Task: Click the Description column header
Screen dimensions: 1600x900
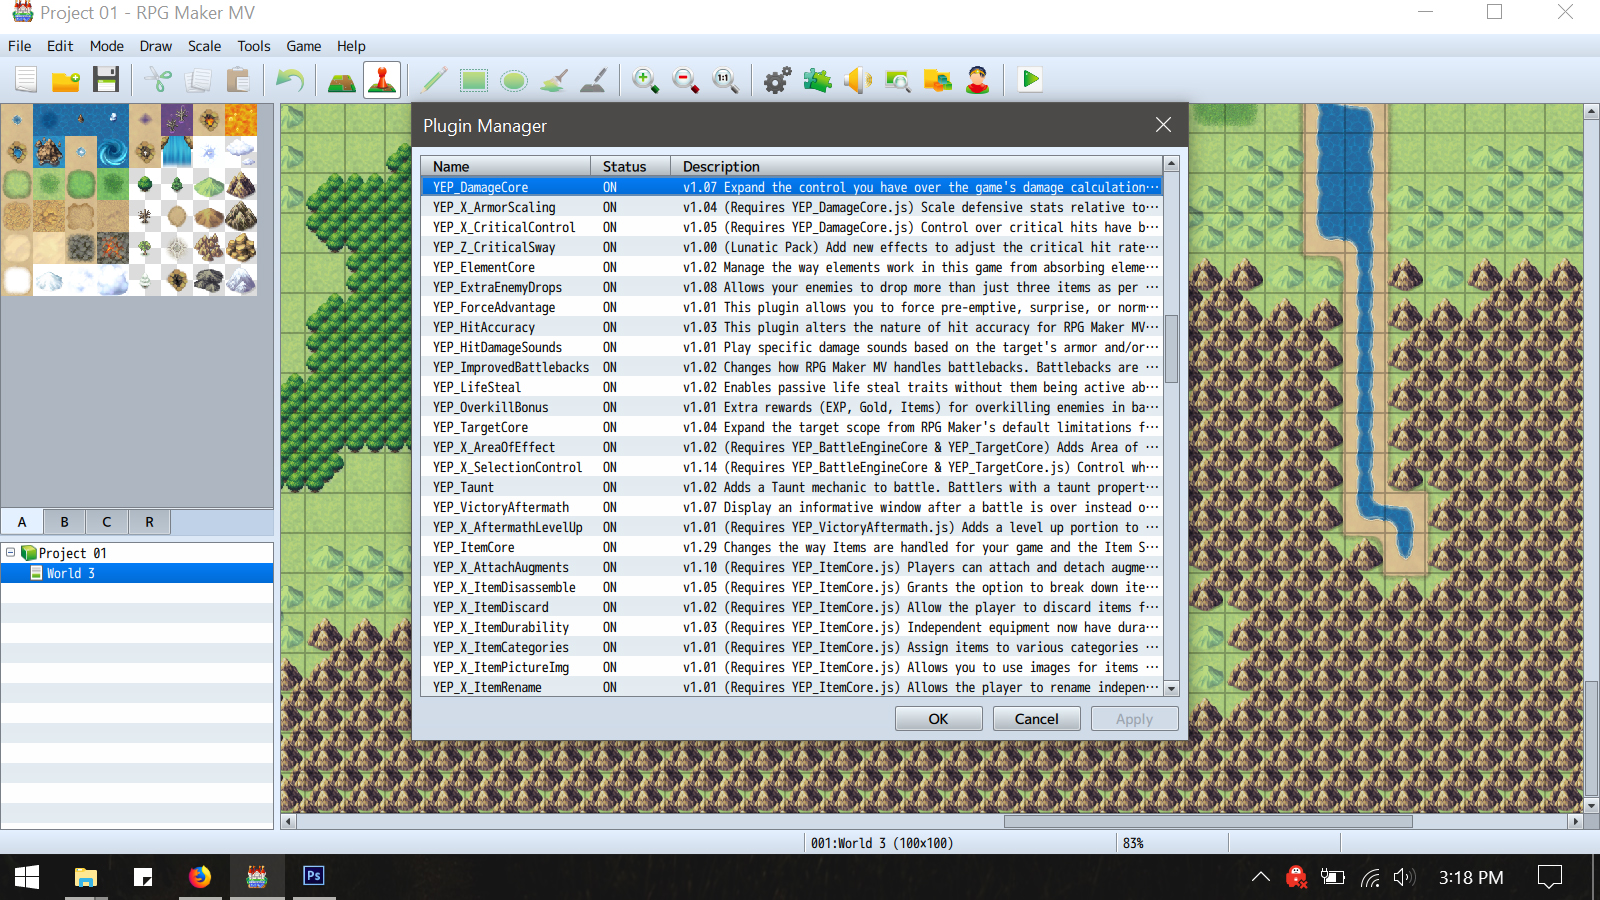Action: (x=916, y=166)
